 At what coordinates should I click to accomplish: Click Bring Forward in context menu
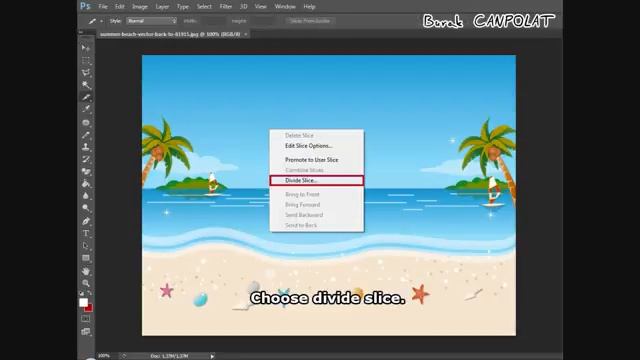(x=317, y=204)
